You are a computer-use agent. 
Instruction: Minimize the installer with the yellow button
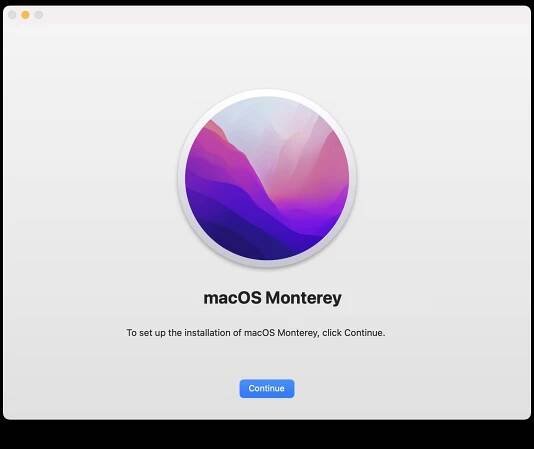tap(25, 15)
